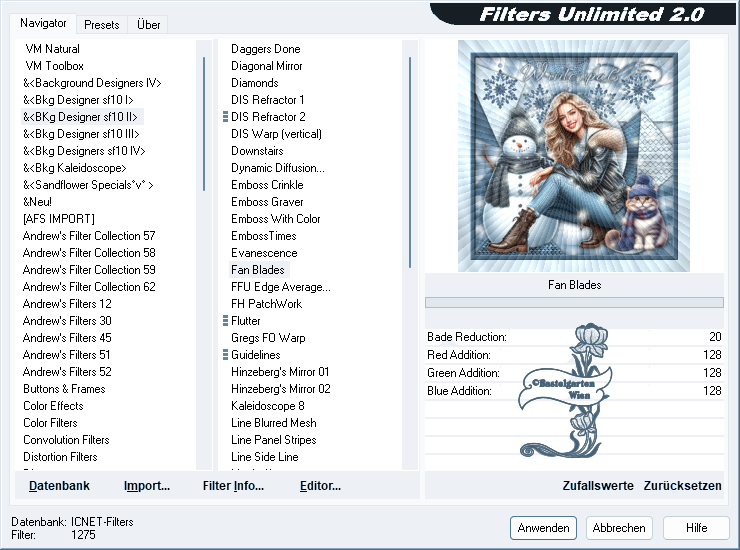Open the Datenbank menu
740x550 pixels.
click(x=59, y=486)
